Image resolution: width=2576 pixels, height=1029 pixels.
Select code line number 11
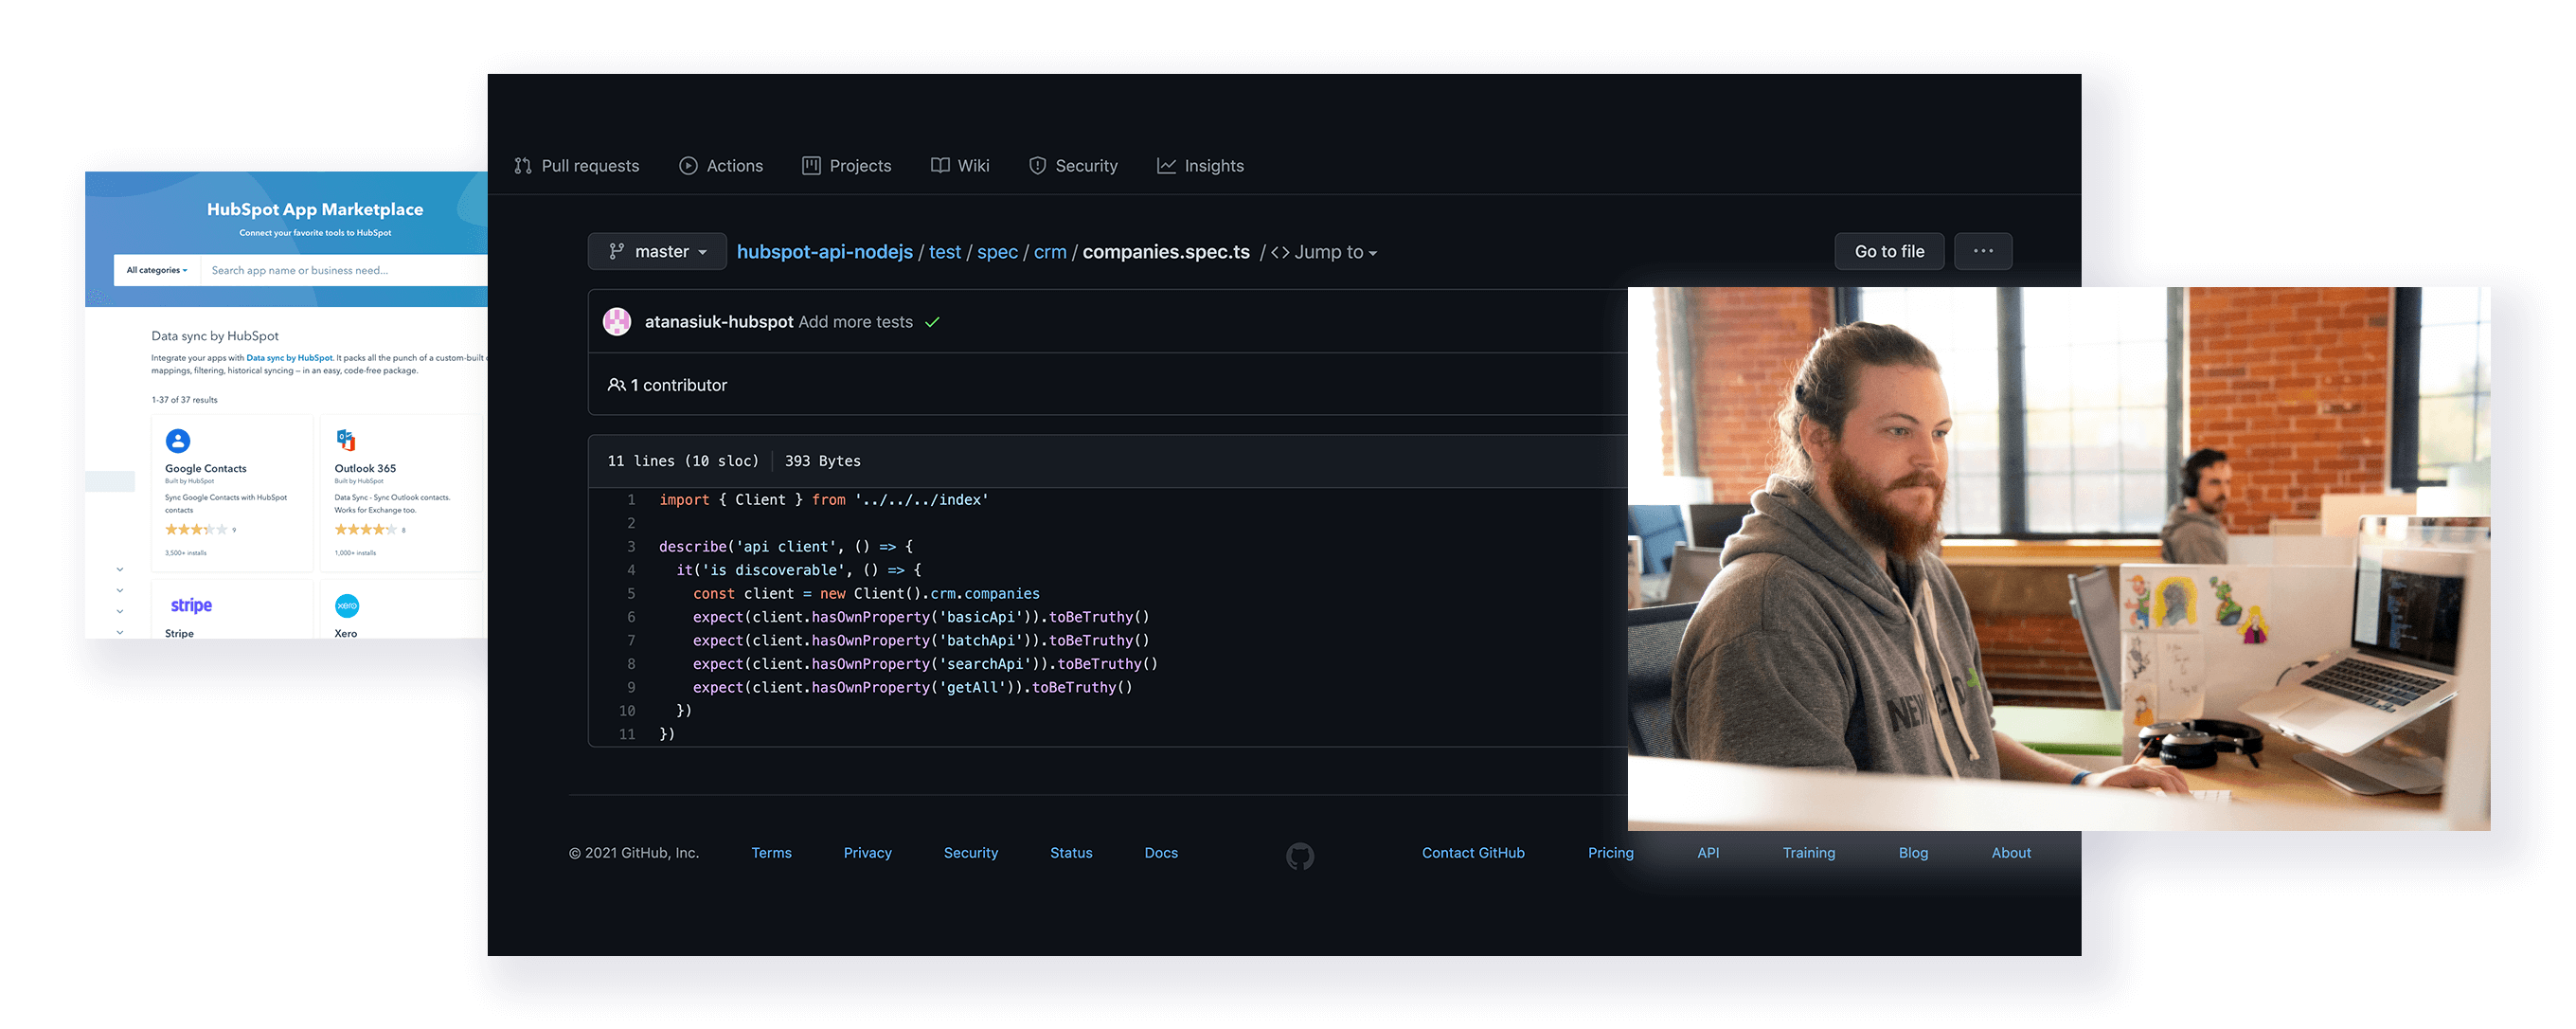pyautogui.click(x=627, y=735)
